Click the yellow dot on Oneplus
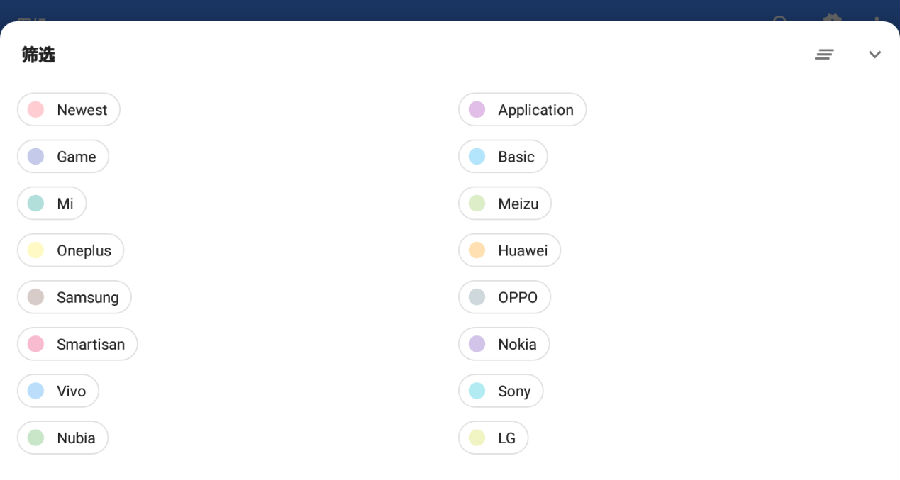 (36, 250)
